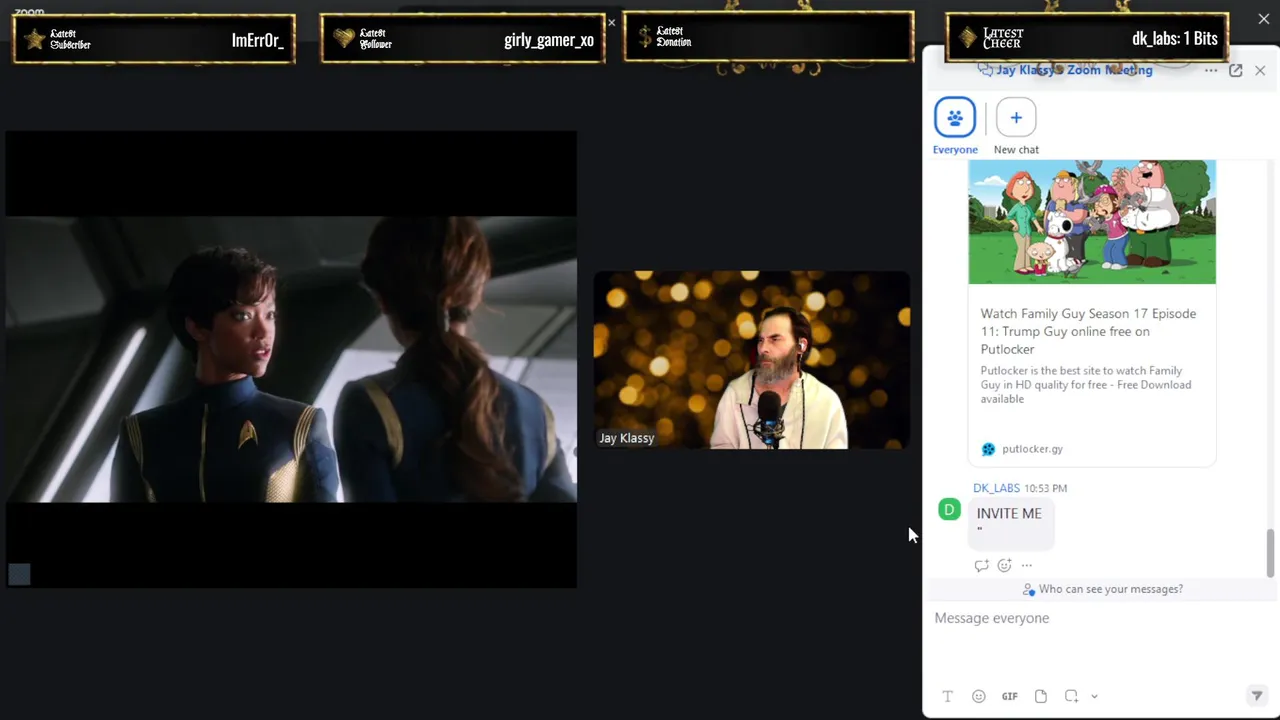Add emoji reaction to INVITE ME message
Viewport: 1280px width, 720px height.
click(x=1004, y=565)
